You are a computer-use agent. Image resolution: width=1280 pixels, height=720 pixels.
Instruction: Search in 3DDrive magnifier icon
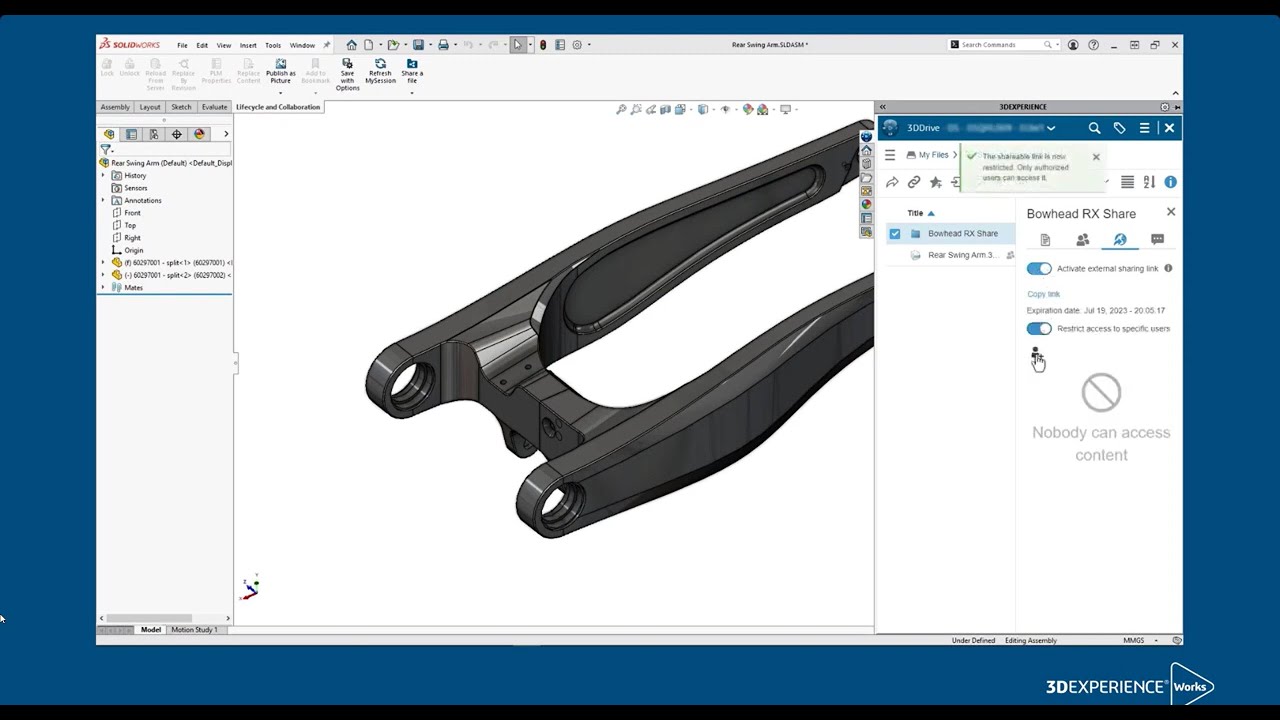(x=1094, y=128)
